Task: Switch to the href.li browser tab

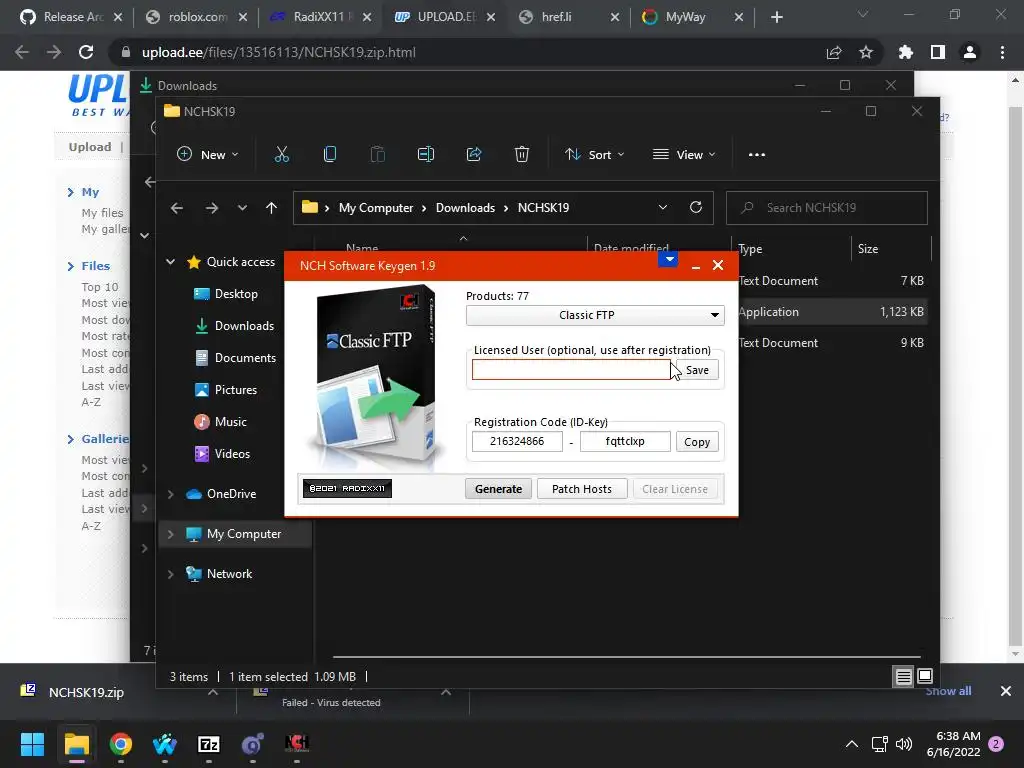Action: pos(569,17)
